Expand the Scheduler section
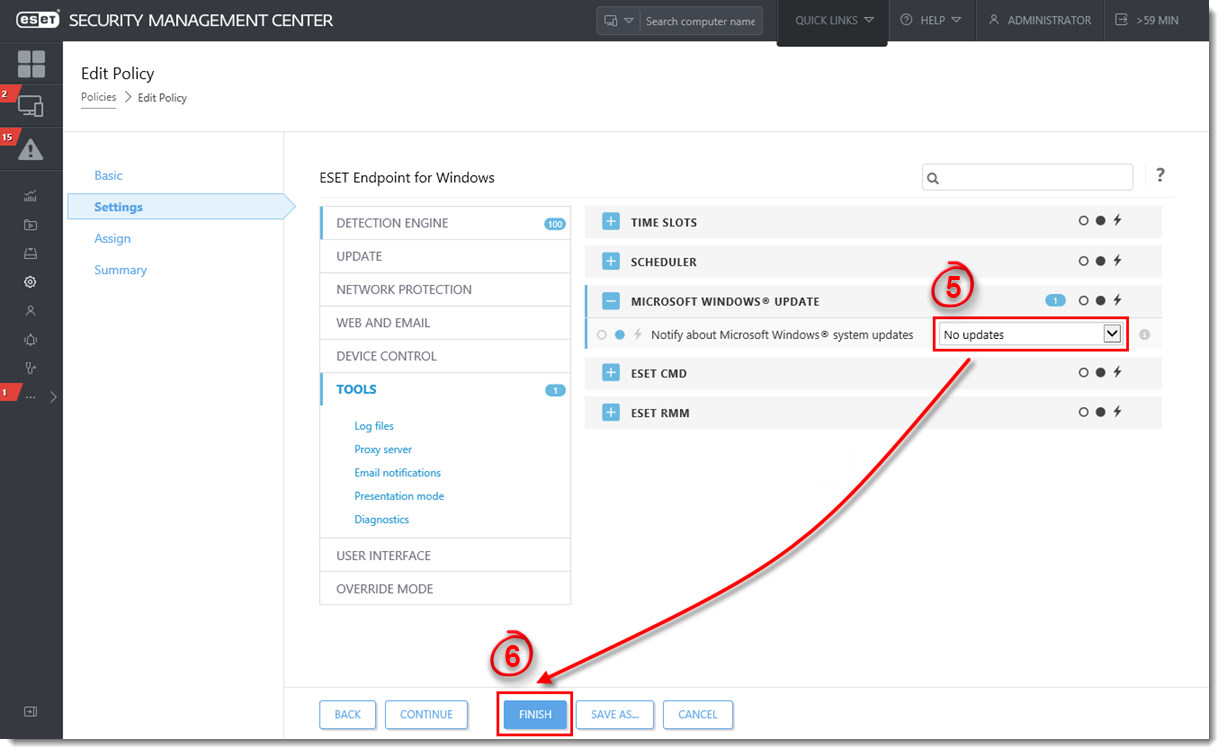 coord(611,261)
